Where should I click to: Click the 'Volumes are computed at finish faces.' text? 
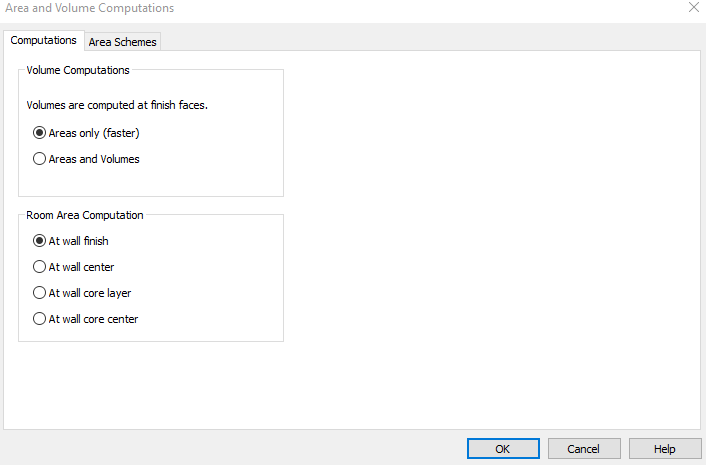coord(117,105)
